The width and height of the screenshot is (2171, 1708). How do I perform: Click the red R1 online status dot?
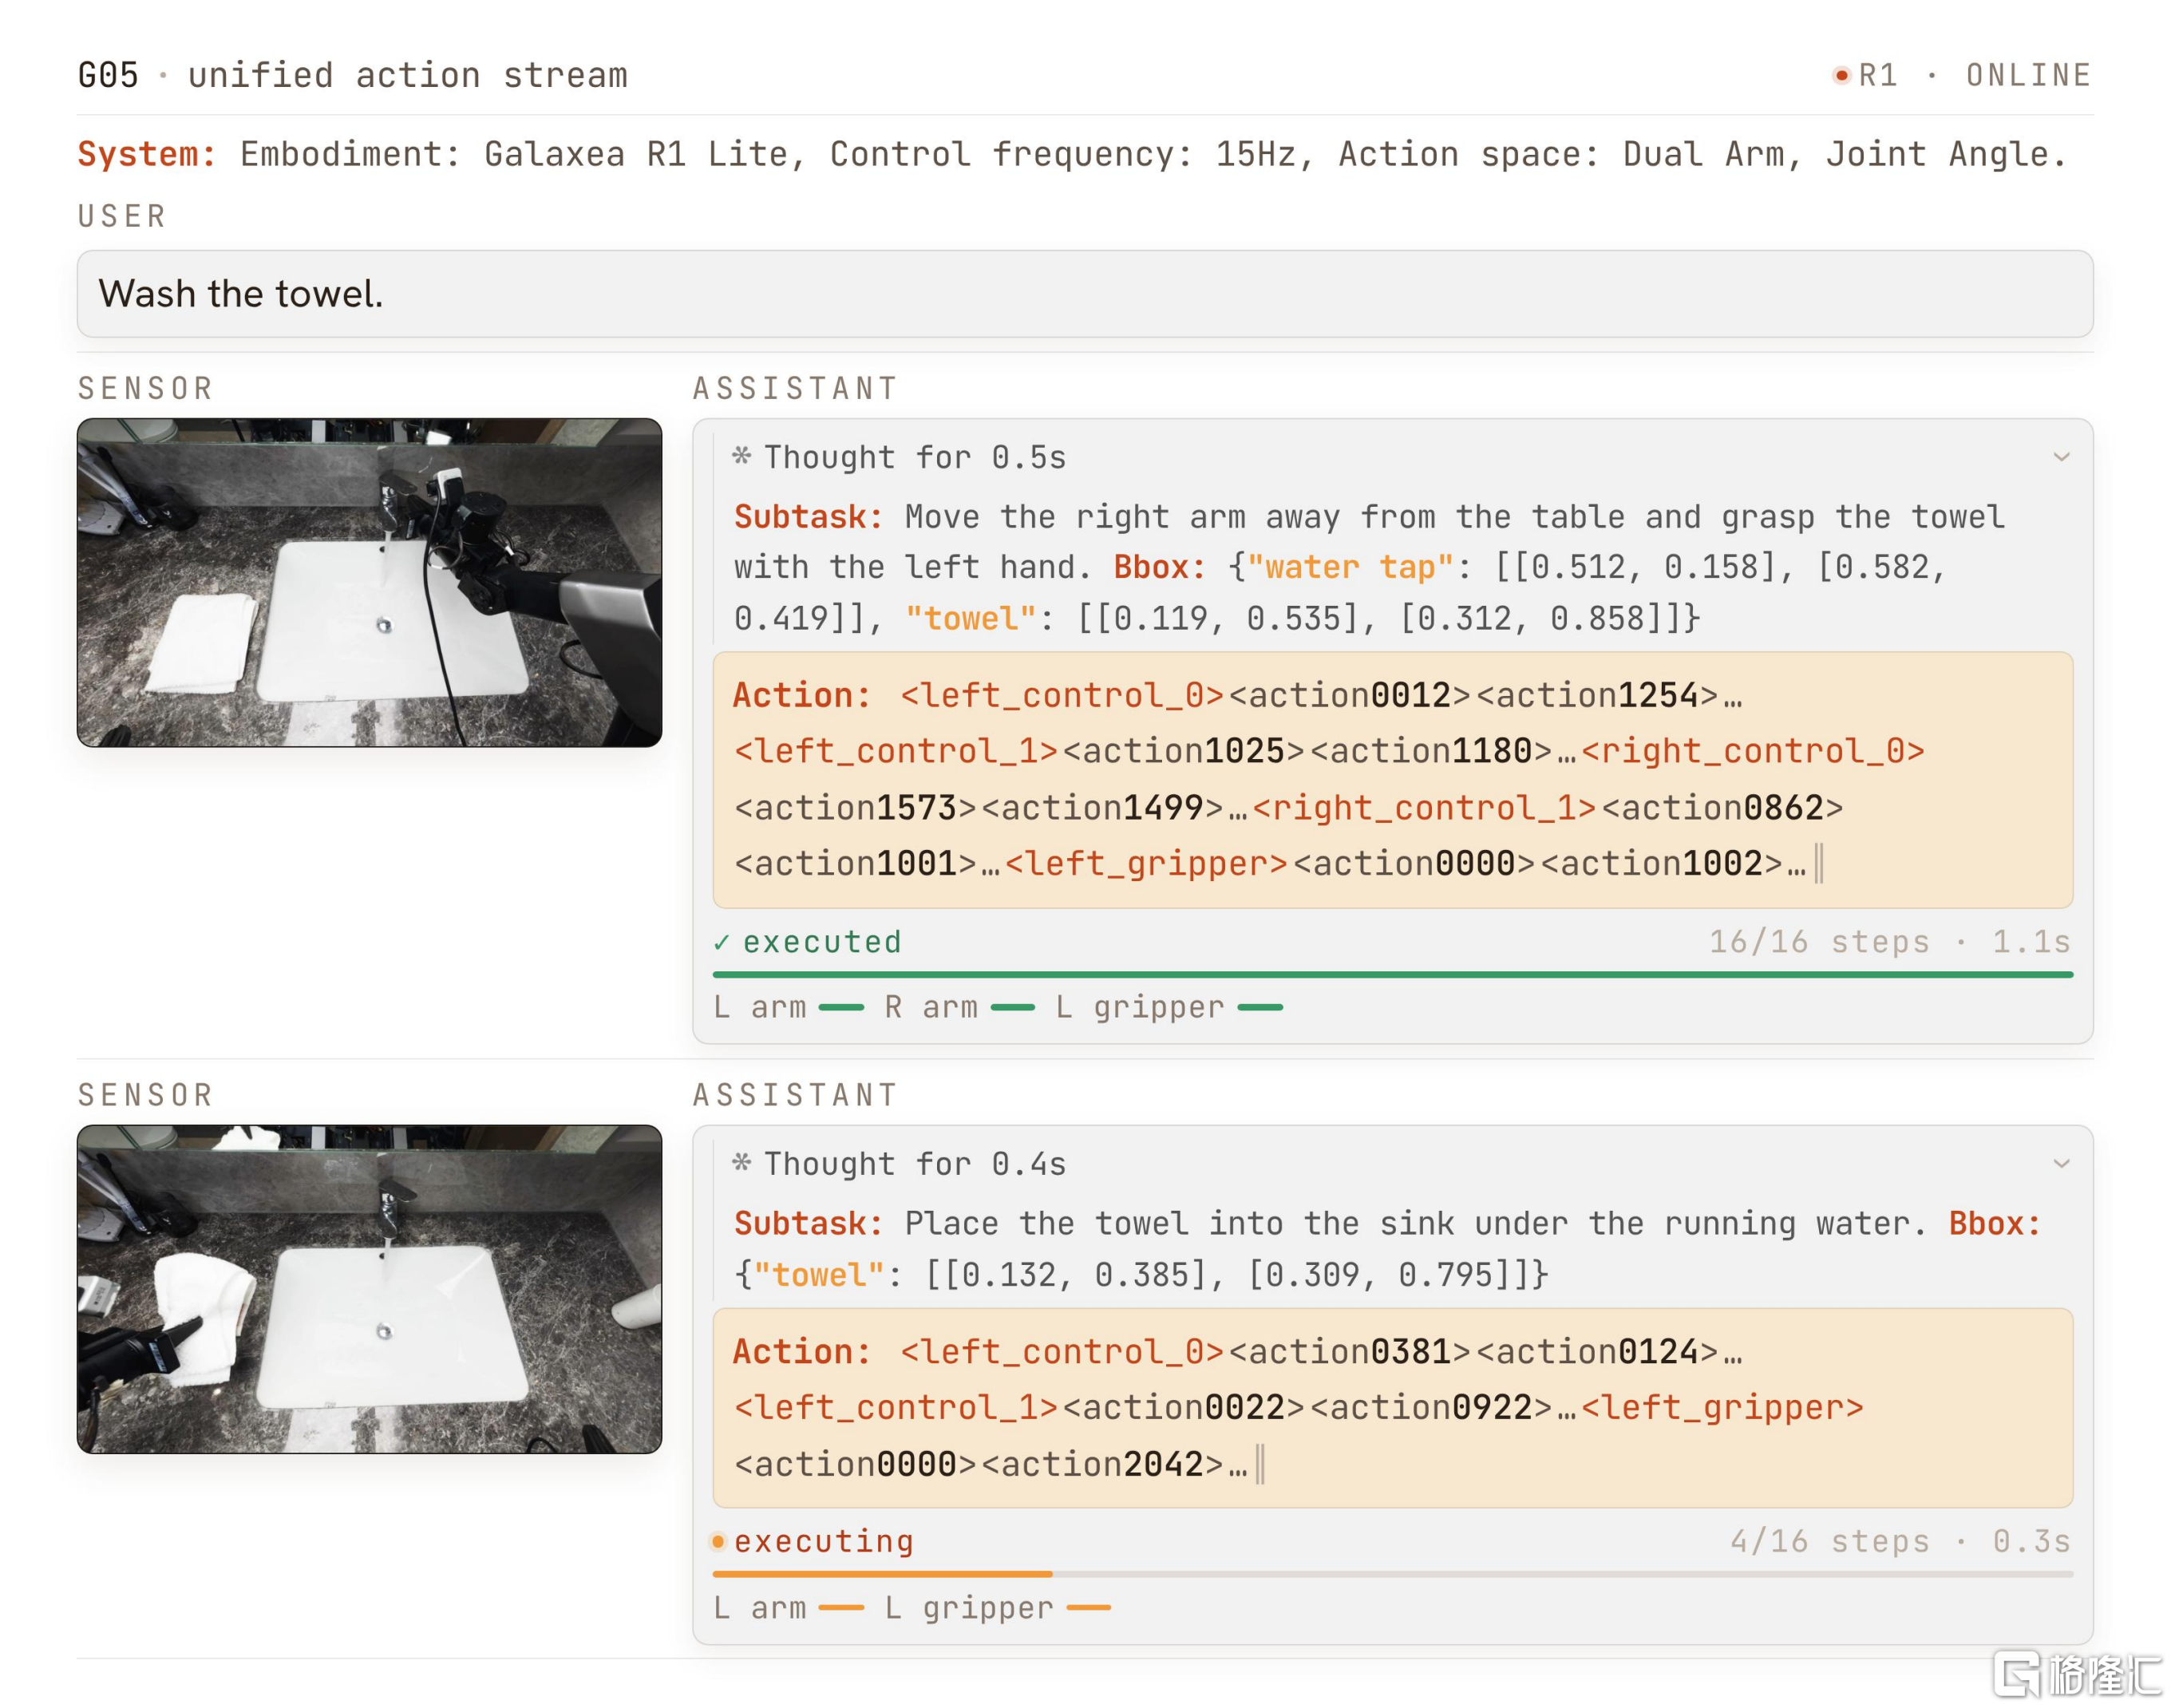click(x=1841, y=75)
